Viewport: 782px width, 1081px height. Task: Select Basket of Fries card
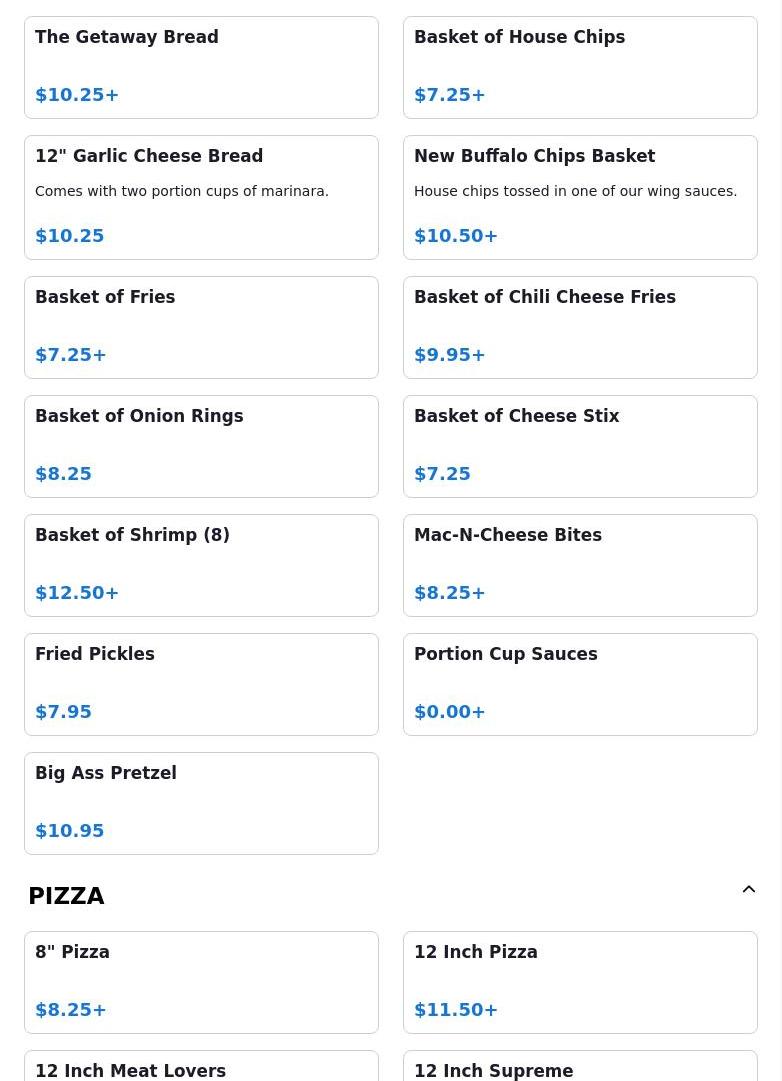pos(201,327)
